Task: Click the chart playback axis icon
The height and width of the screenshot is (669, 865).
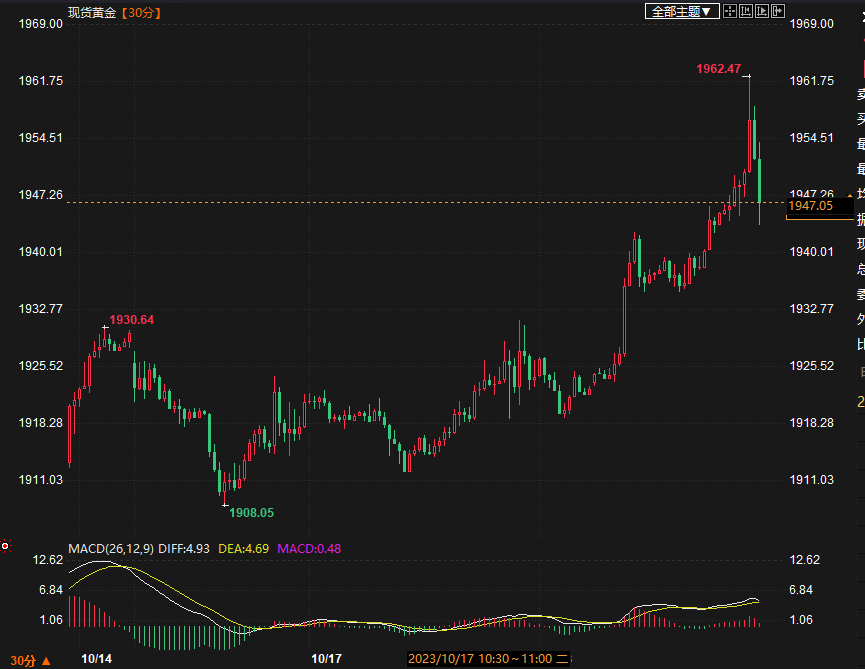Action: [x=762, y=12]
